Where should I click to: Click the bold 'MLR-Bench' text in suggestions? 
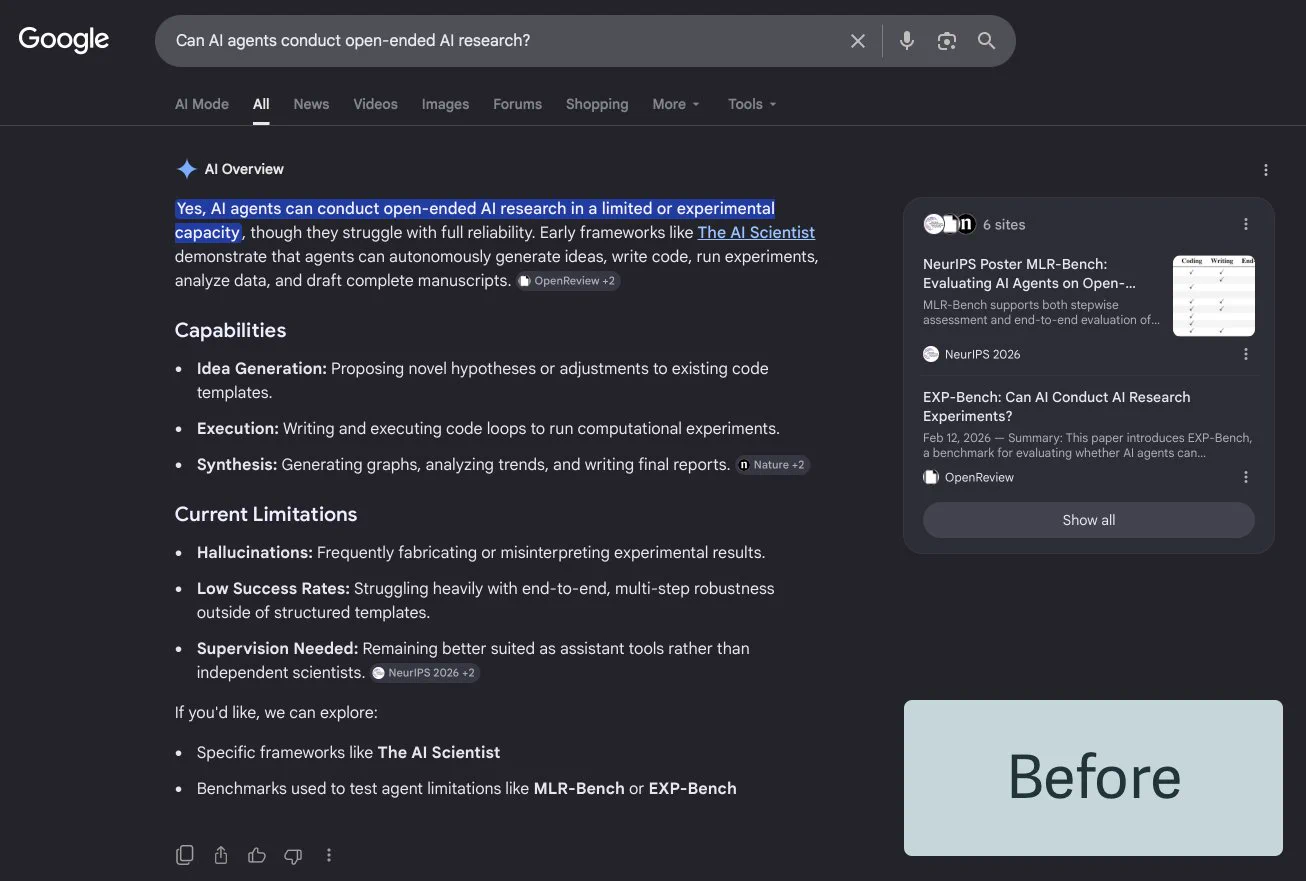coord(579,788)
